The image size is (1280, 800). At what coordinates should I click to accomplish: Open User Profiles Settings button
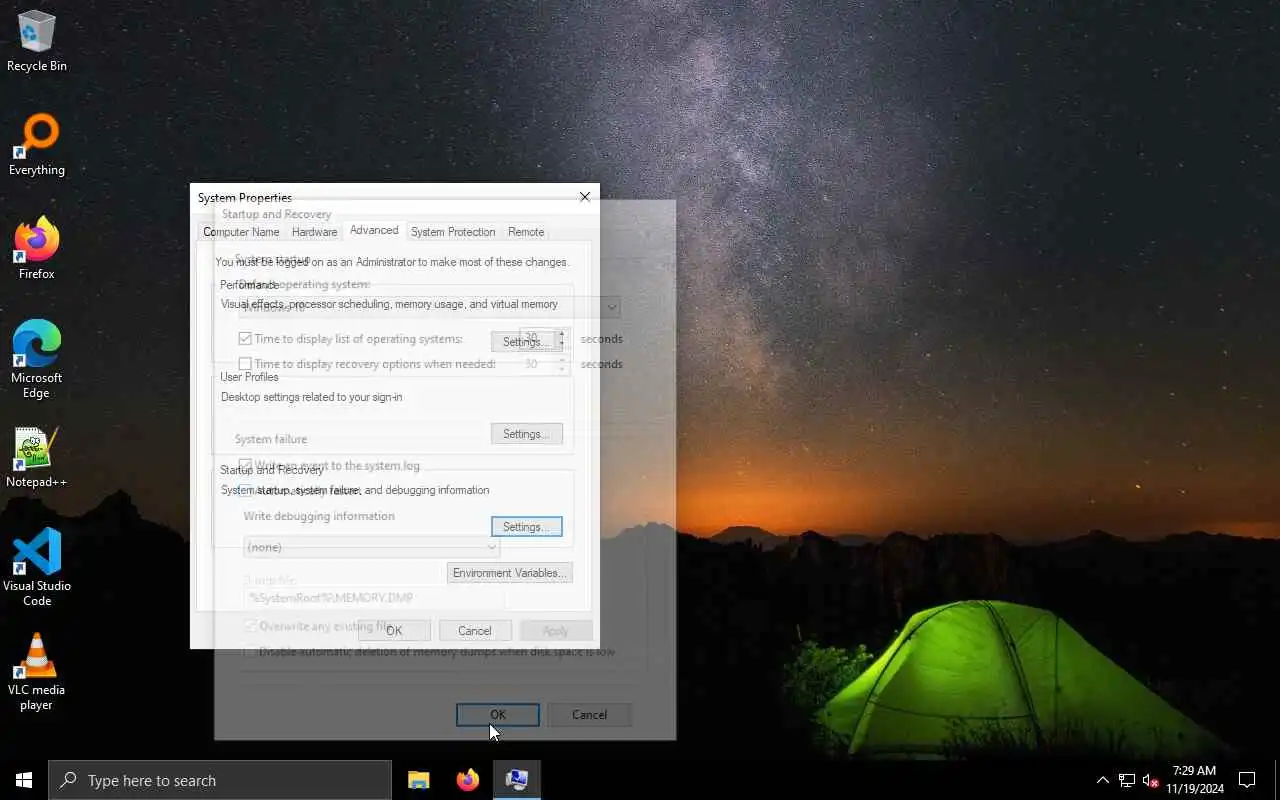tap(526, 434)
